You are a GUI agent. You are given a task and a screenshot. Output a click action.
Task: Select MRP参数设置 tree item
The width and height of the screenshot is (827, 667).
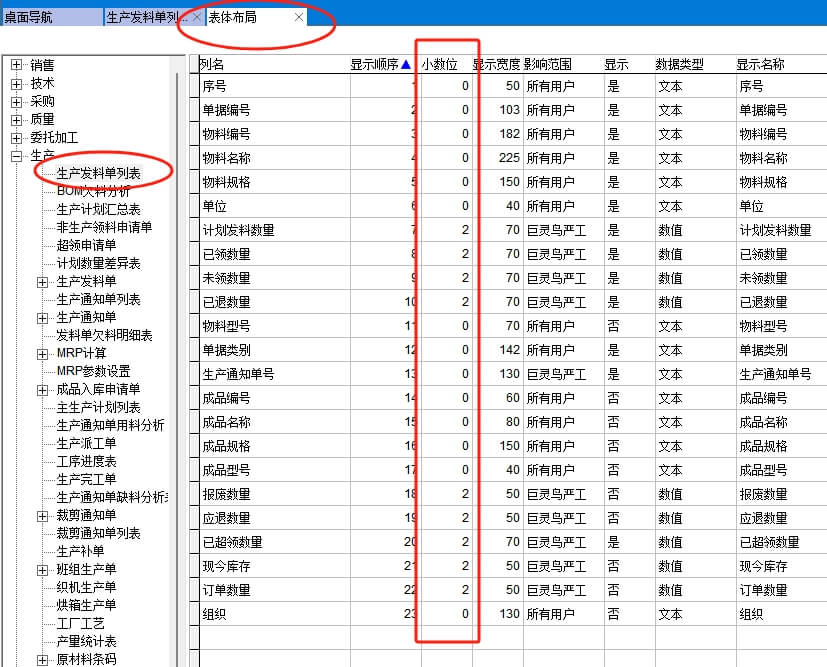pyautogui.click(x=93, y=372)
